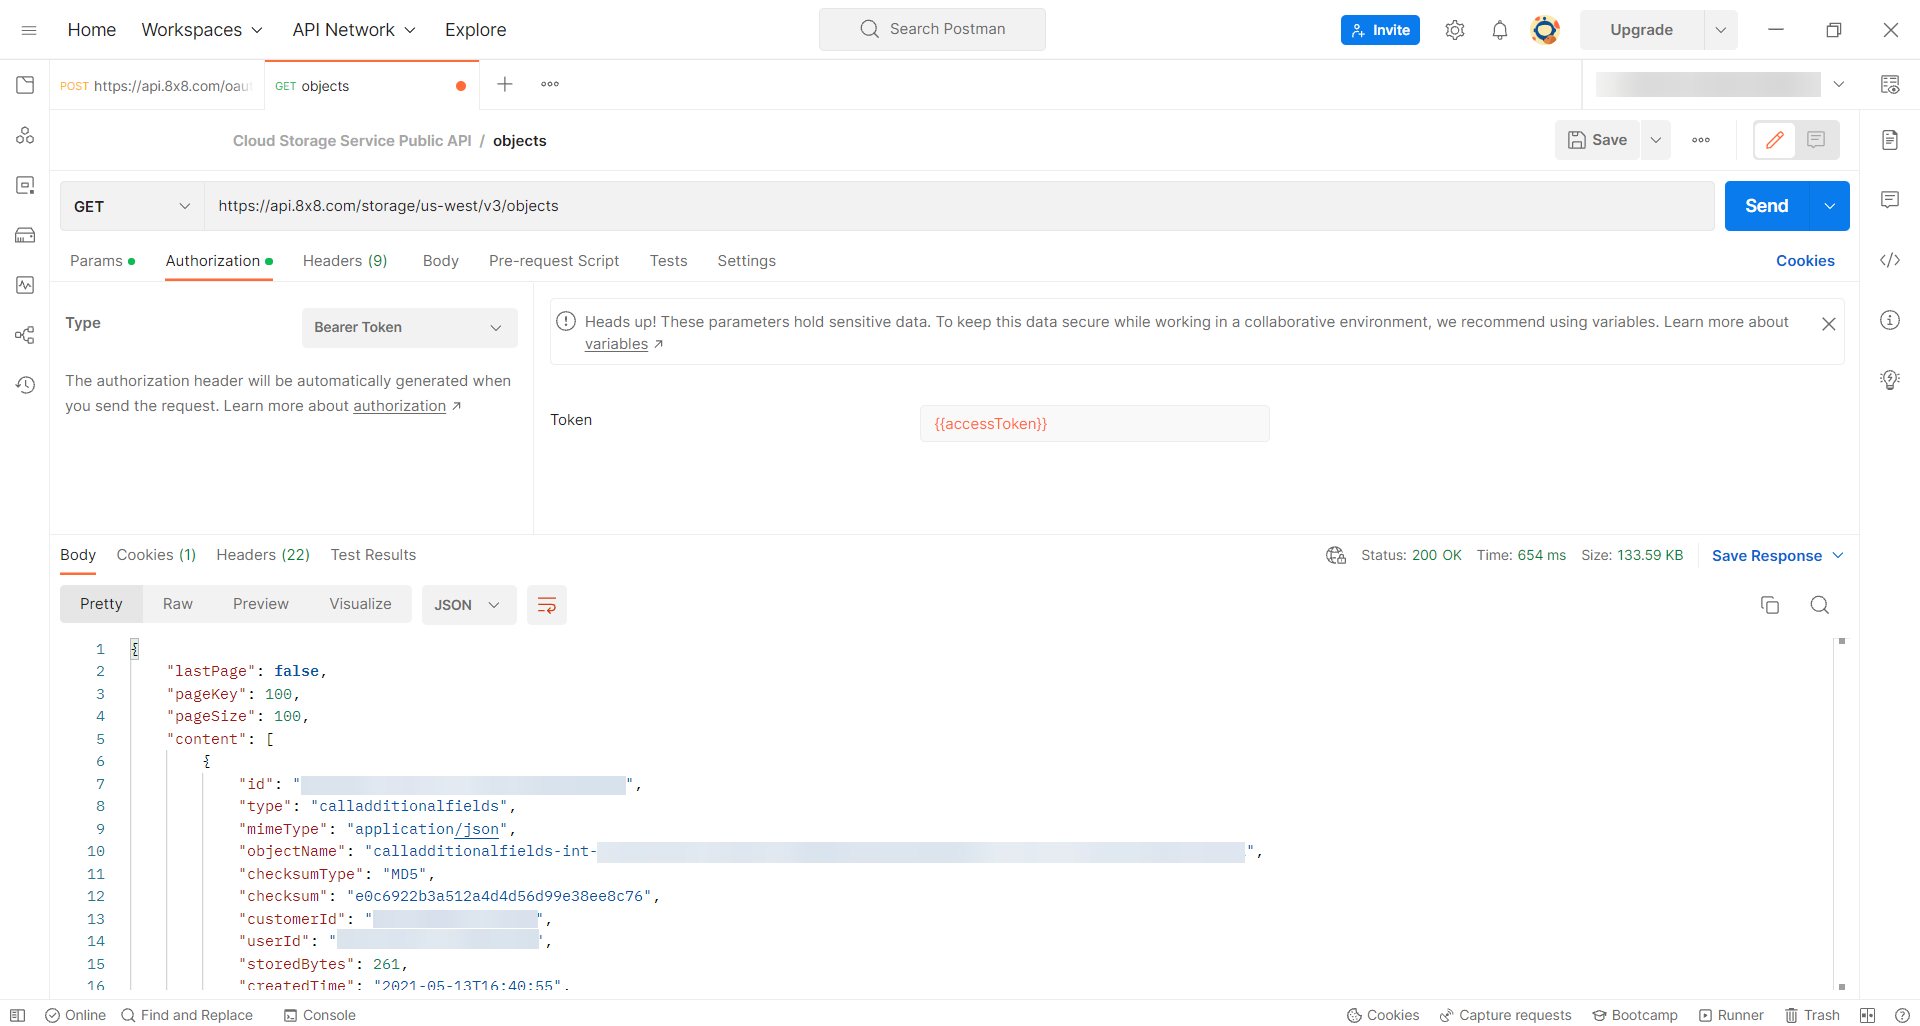The height and width of the screenshot is (1026, 1920).
Task: Open environment quick look icon
Action: (x=1890, y=85)
